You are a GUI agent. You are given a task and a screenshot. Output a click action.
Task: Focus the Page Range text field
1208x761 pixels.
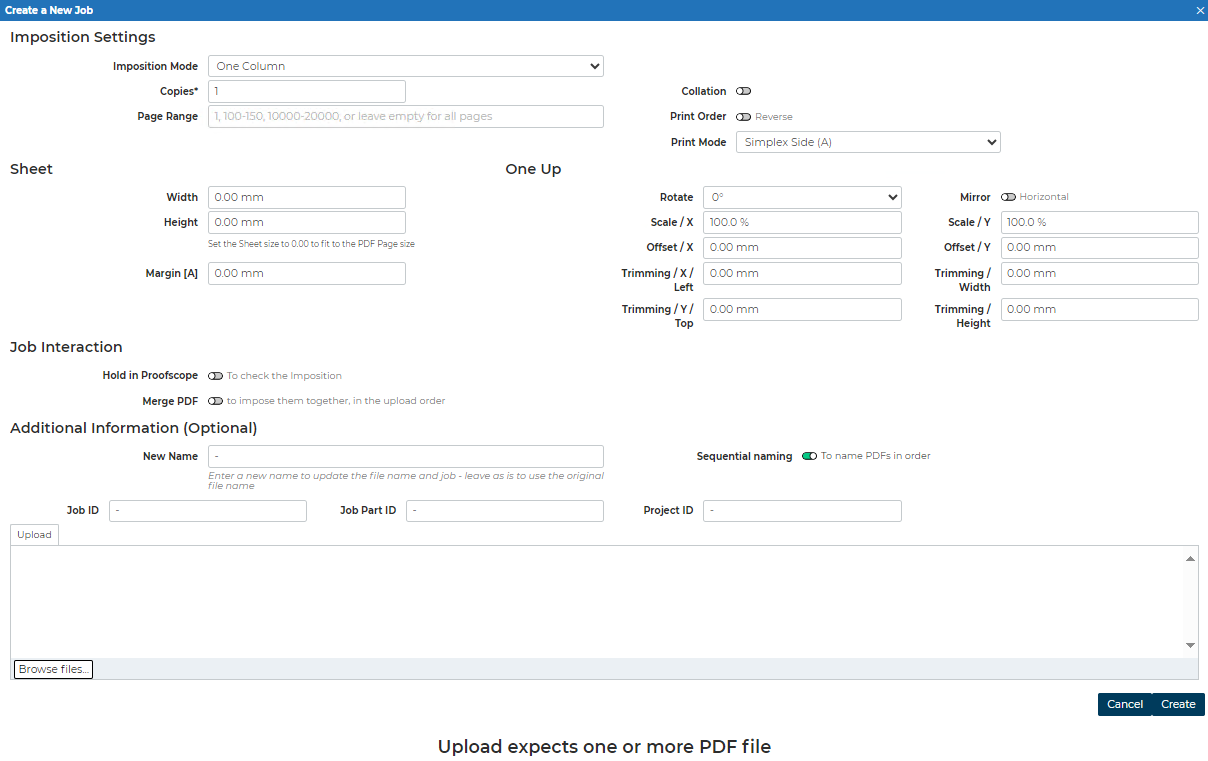pos(405,116)
